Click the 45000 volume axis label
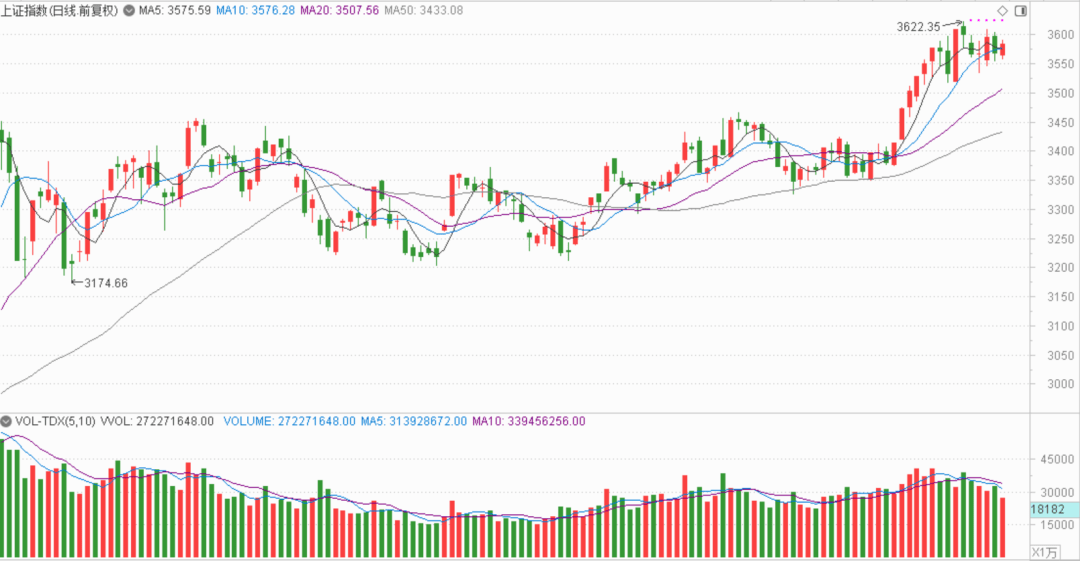Image resolution: width=1080 pixels, height=561 pixels. (1057, 459)
